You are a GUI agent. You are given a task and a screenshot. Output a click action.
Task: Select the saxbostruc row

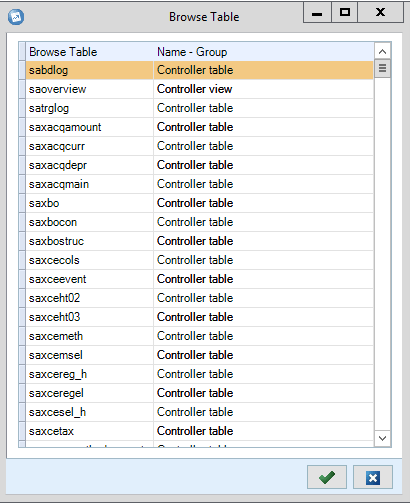point(199,241)
